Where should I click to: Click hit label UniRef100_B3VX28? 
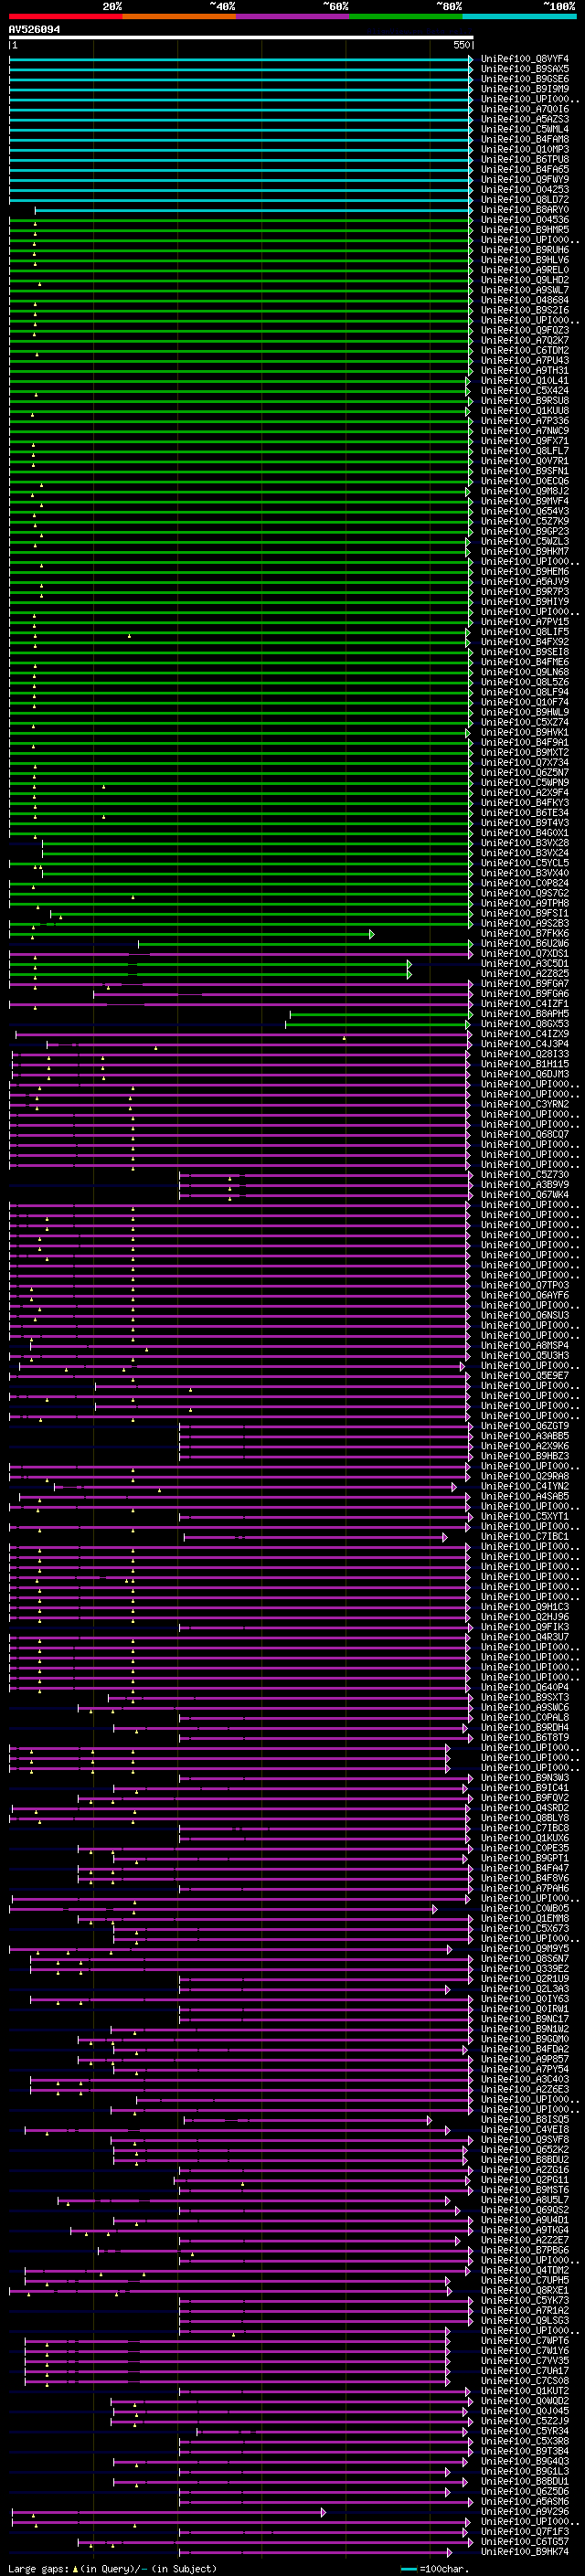coord(525,843)
